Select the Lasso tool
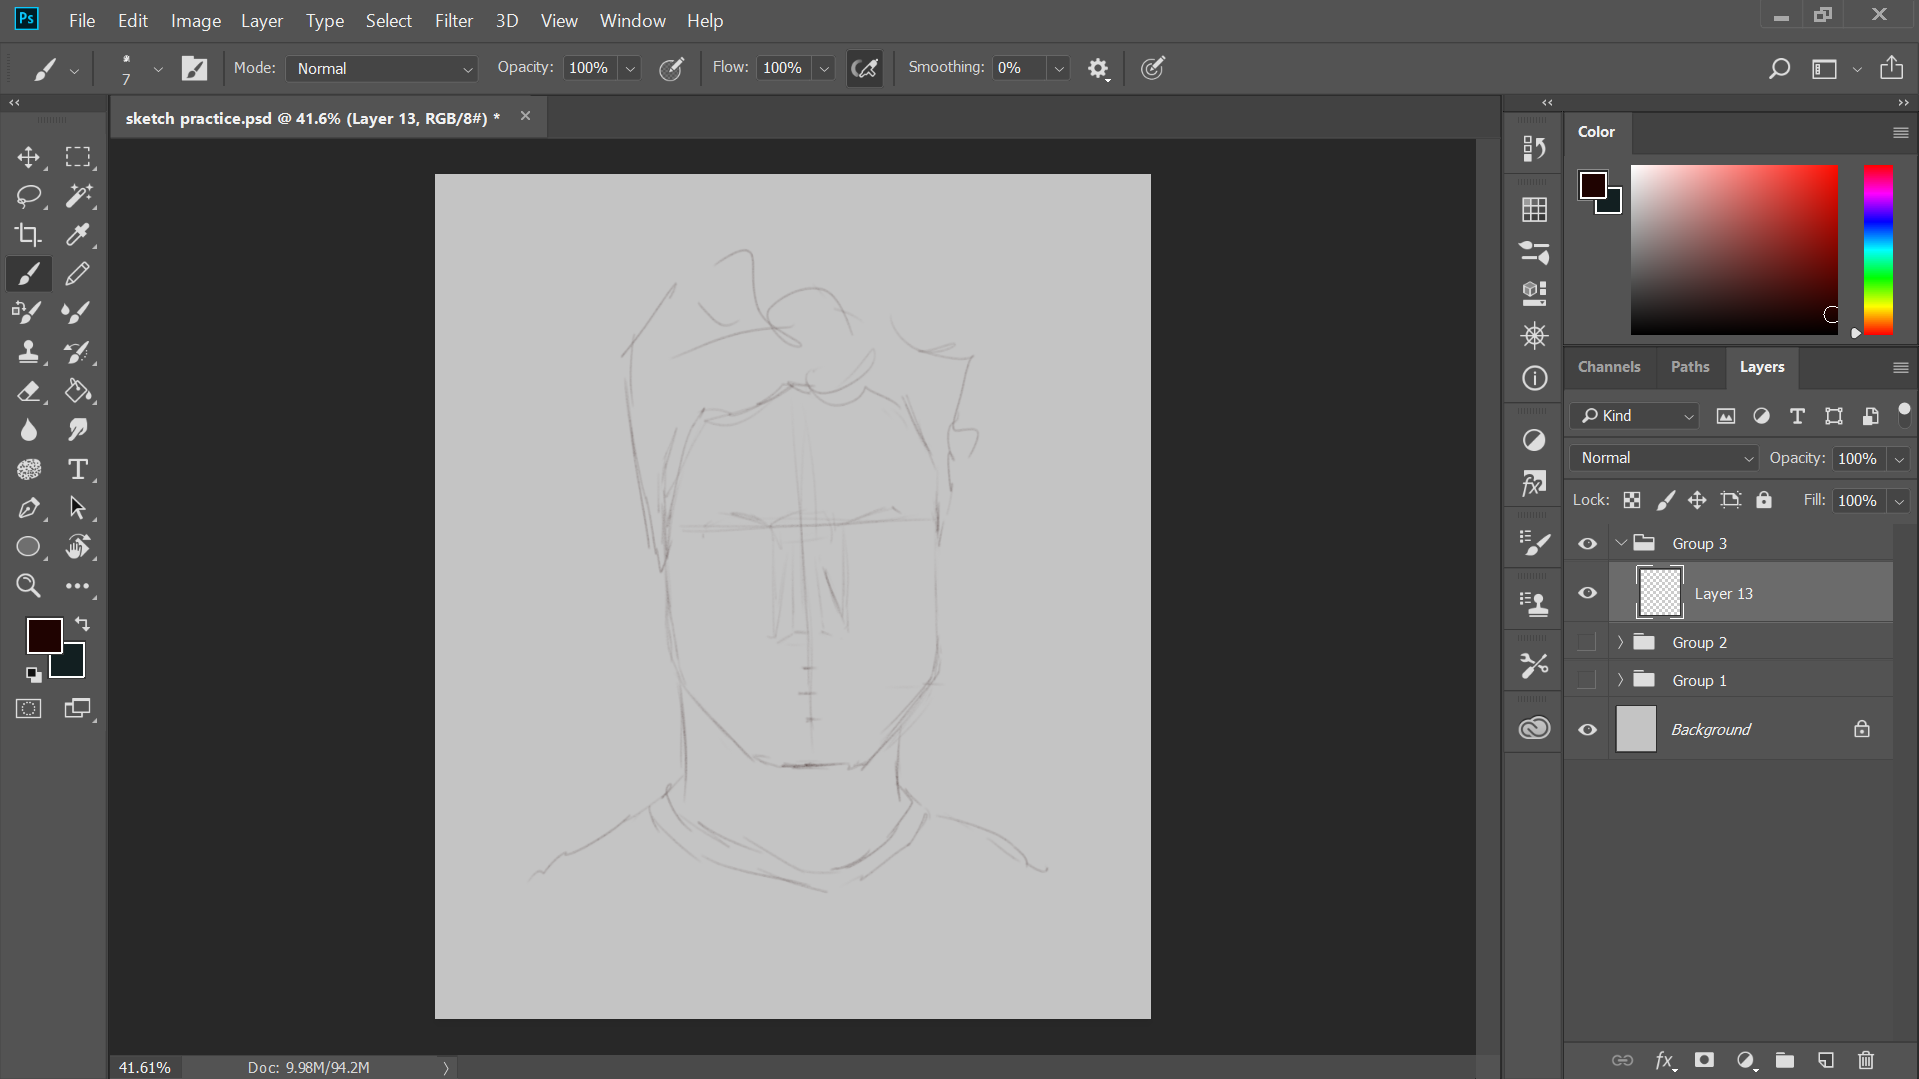1919x1079 pixels. coord(28,196)
